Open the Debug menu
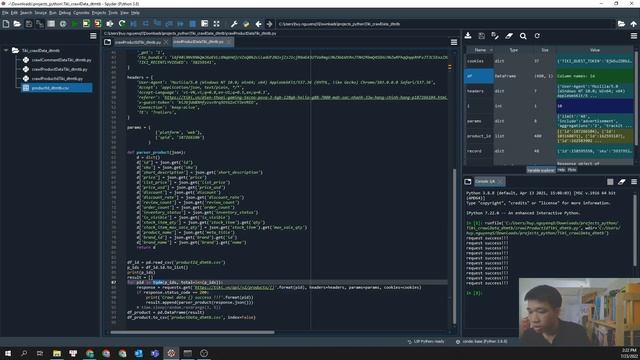The image size is (640, 360). pyautogui.click(x=64, y=13)
